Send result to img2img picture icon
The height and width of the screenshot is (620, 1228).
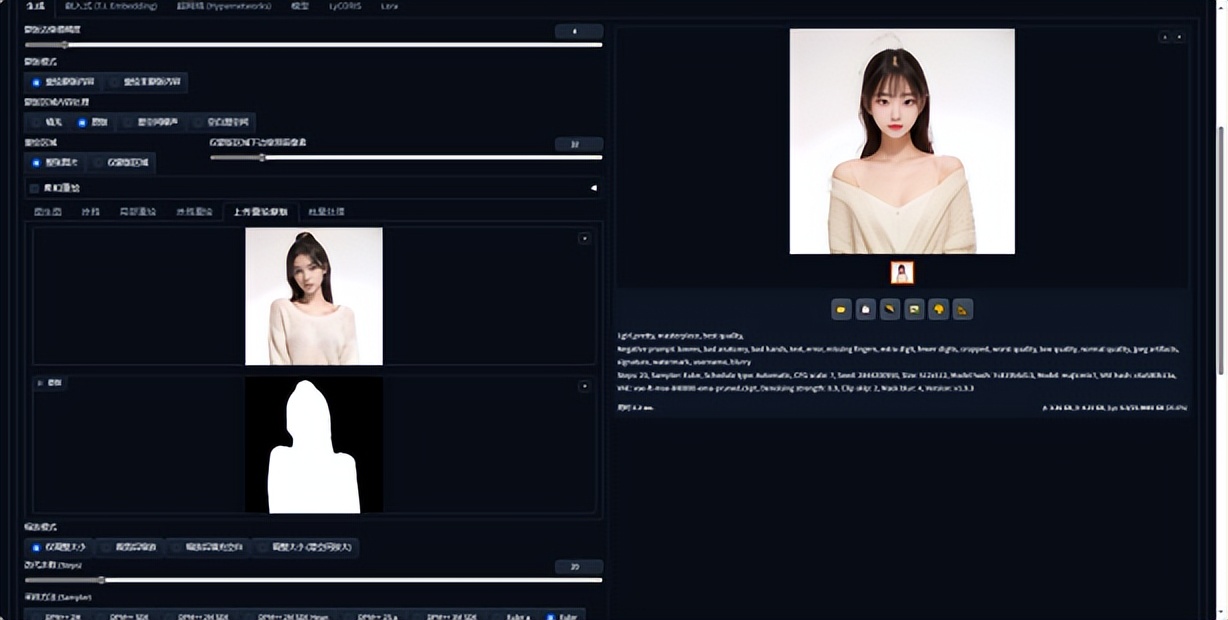click(914, 310)
